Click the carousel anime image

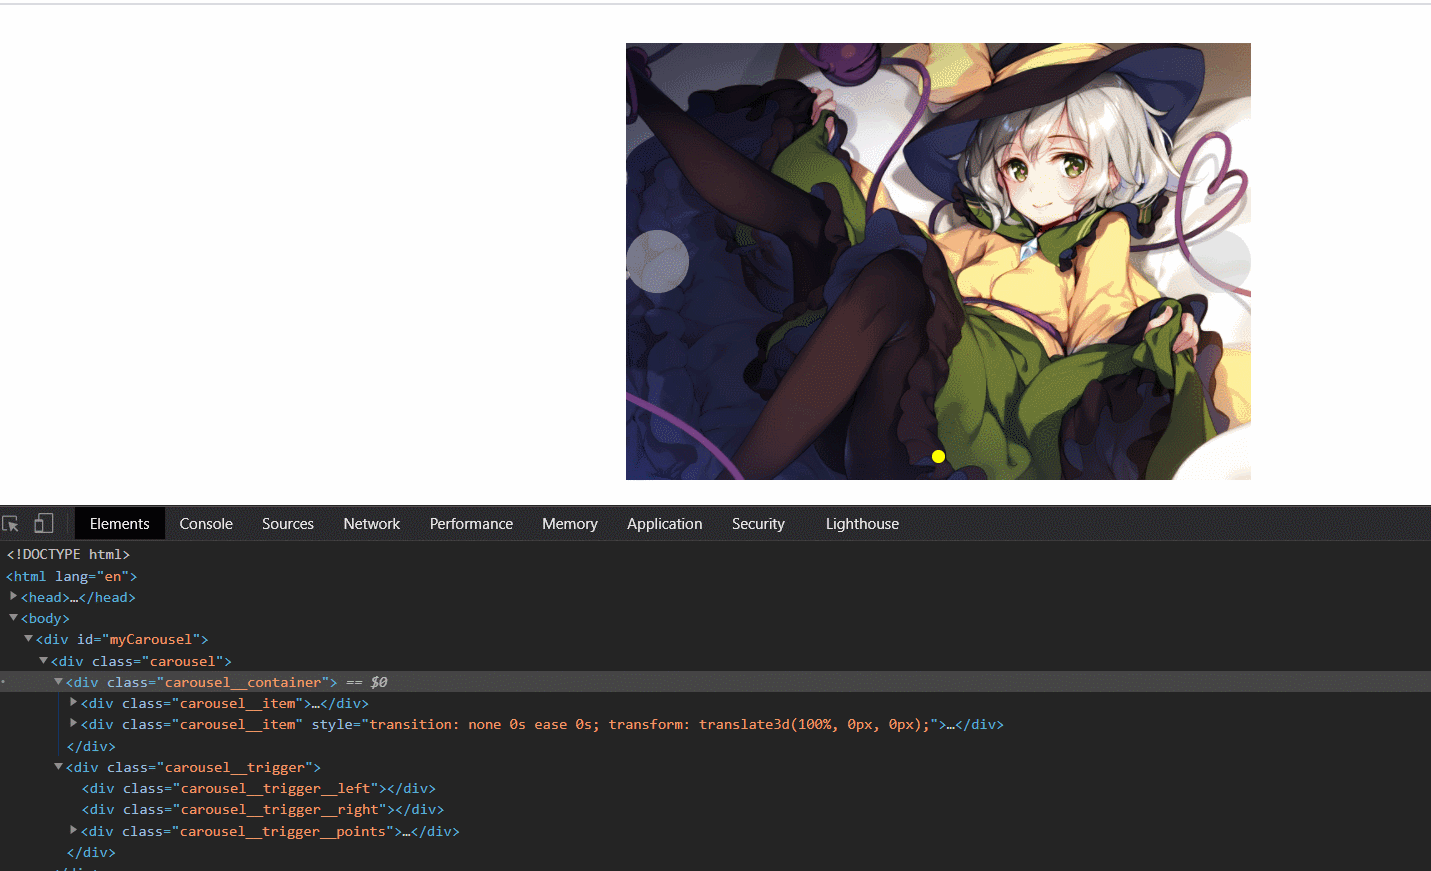click(x=938, y=261)
